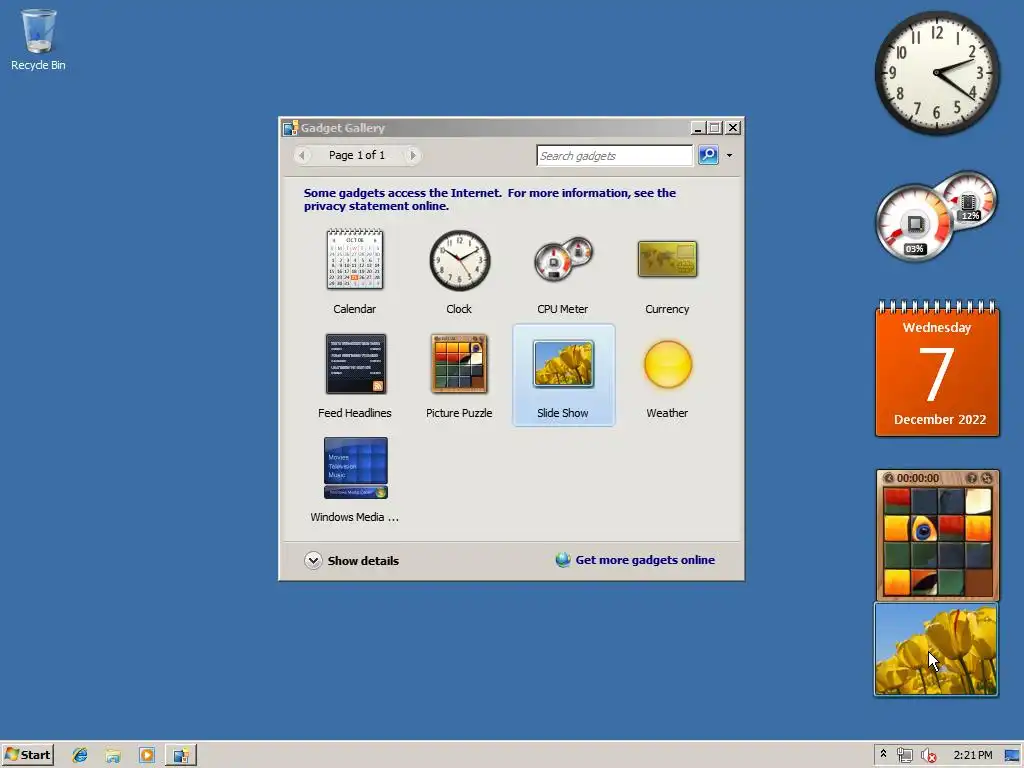Close the Gadget Gallery window

click(733, 128)
